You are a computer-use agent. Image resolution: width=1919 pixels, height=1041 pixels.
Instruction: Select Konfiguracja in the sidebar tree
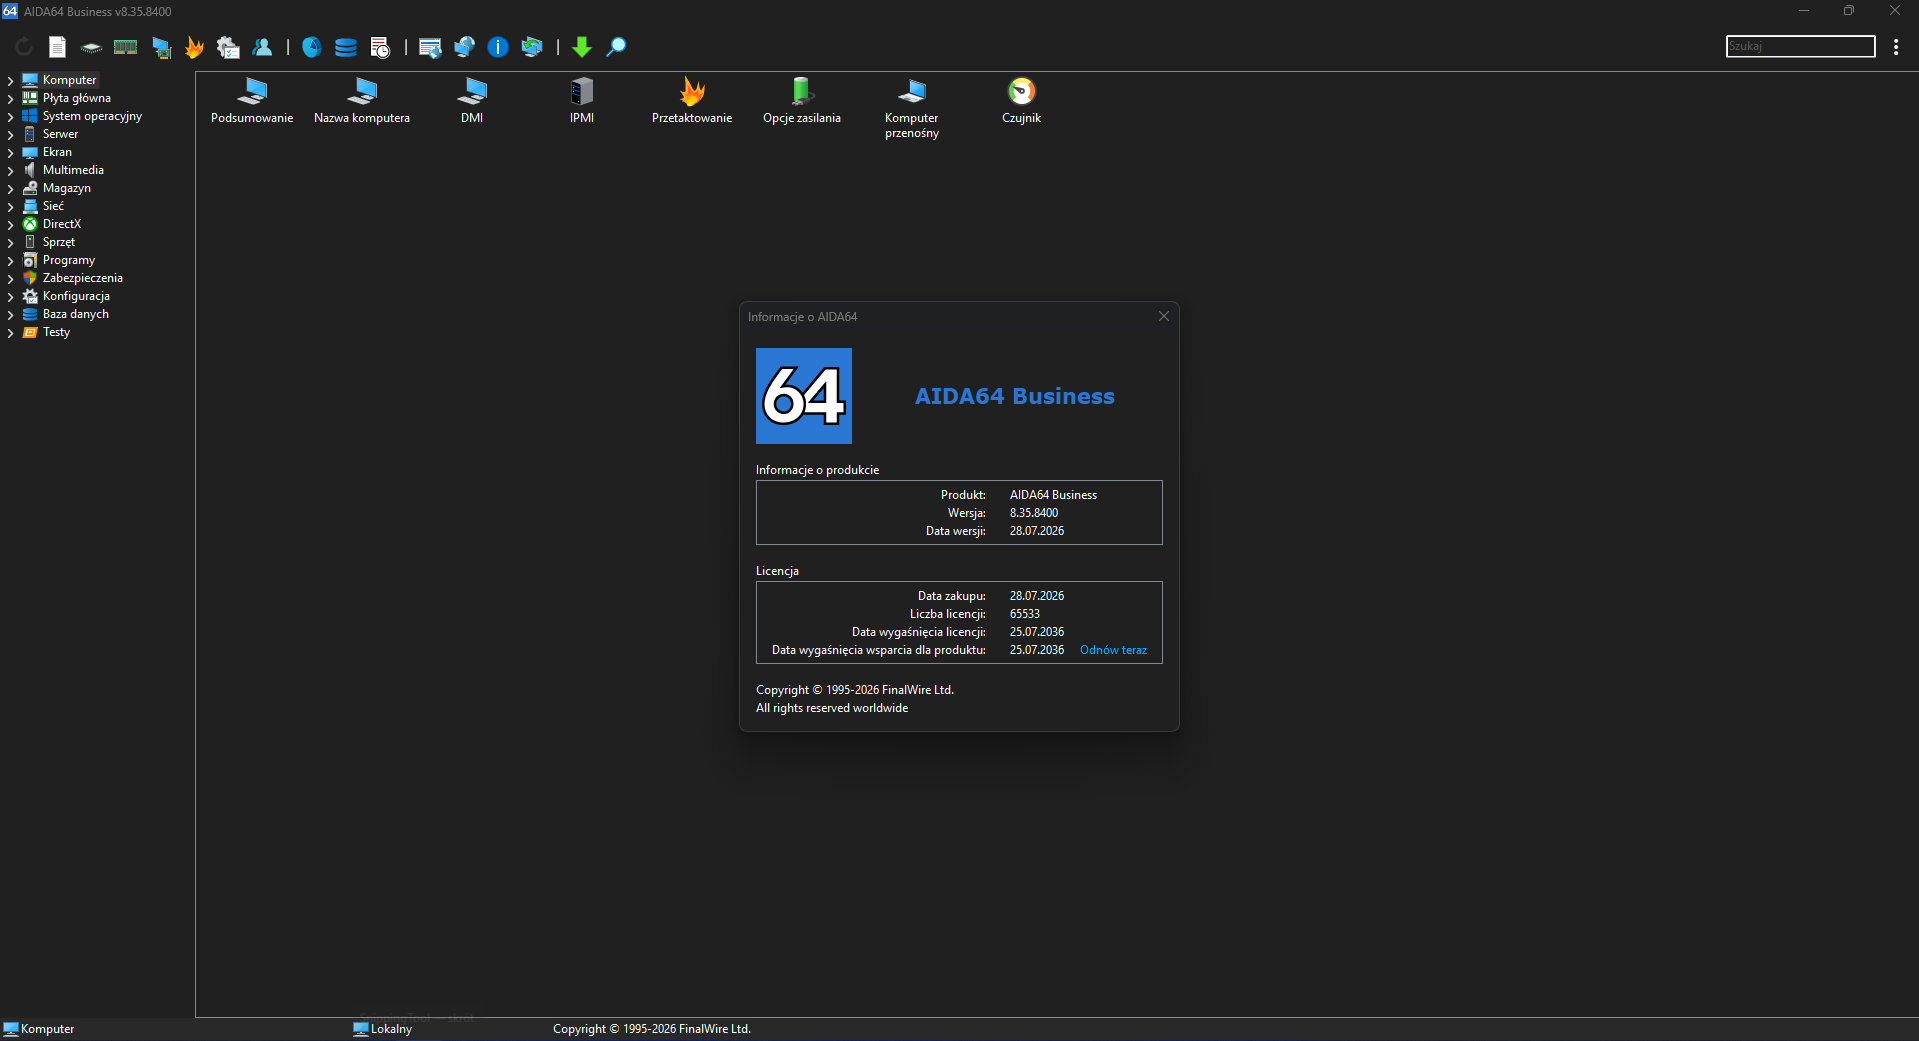pyautogui.click(x=76, y=296)
